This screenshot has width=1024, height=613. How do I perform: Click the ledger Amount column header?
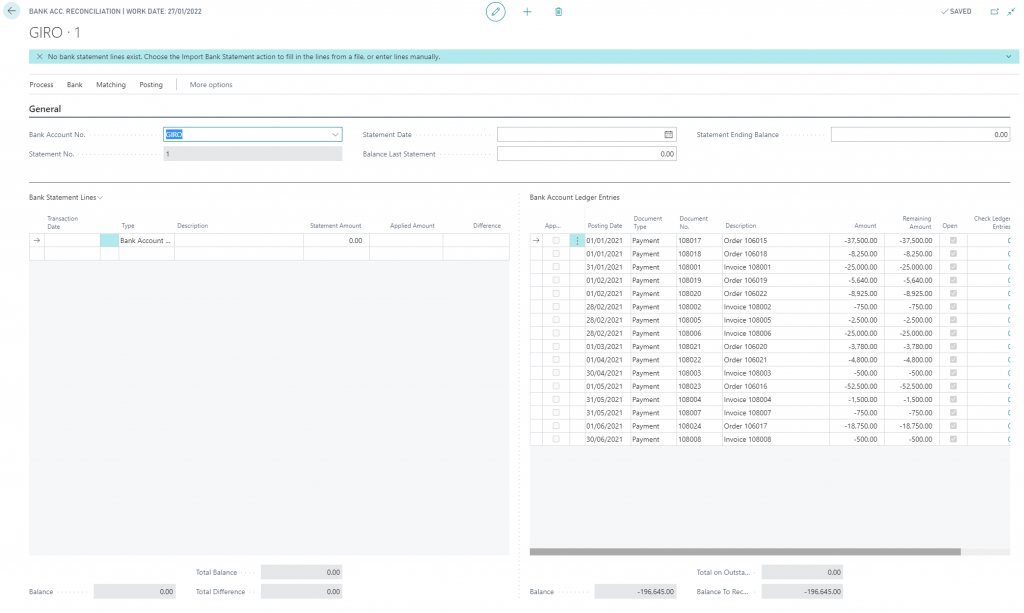point(865,226)
